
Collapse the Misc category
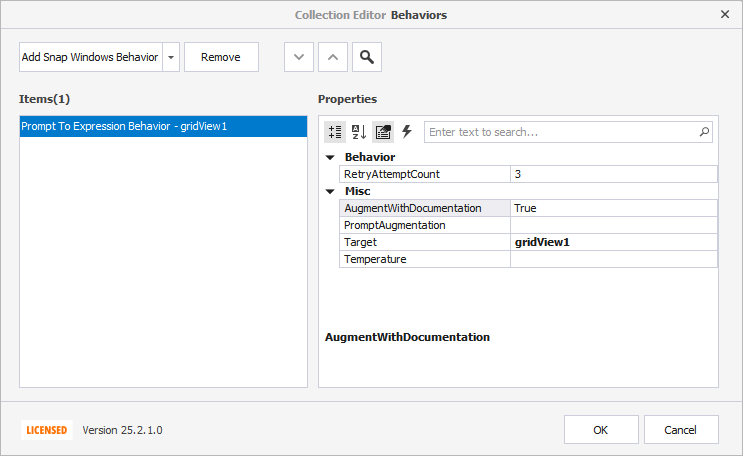[x=330, y=192]
